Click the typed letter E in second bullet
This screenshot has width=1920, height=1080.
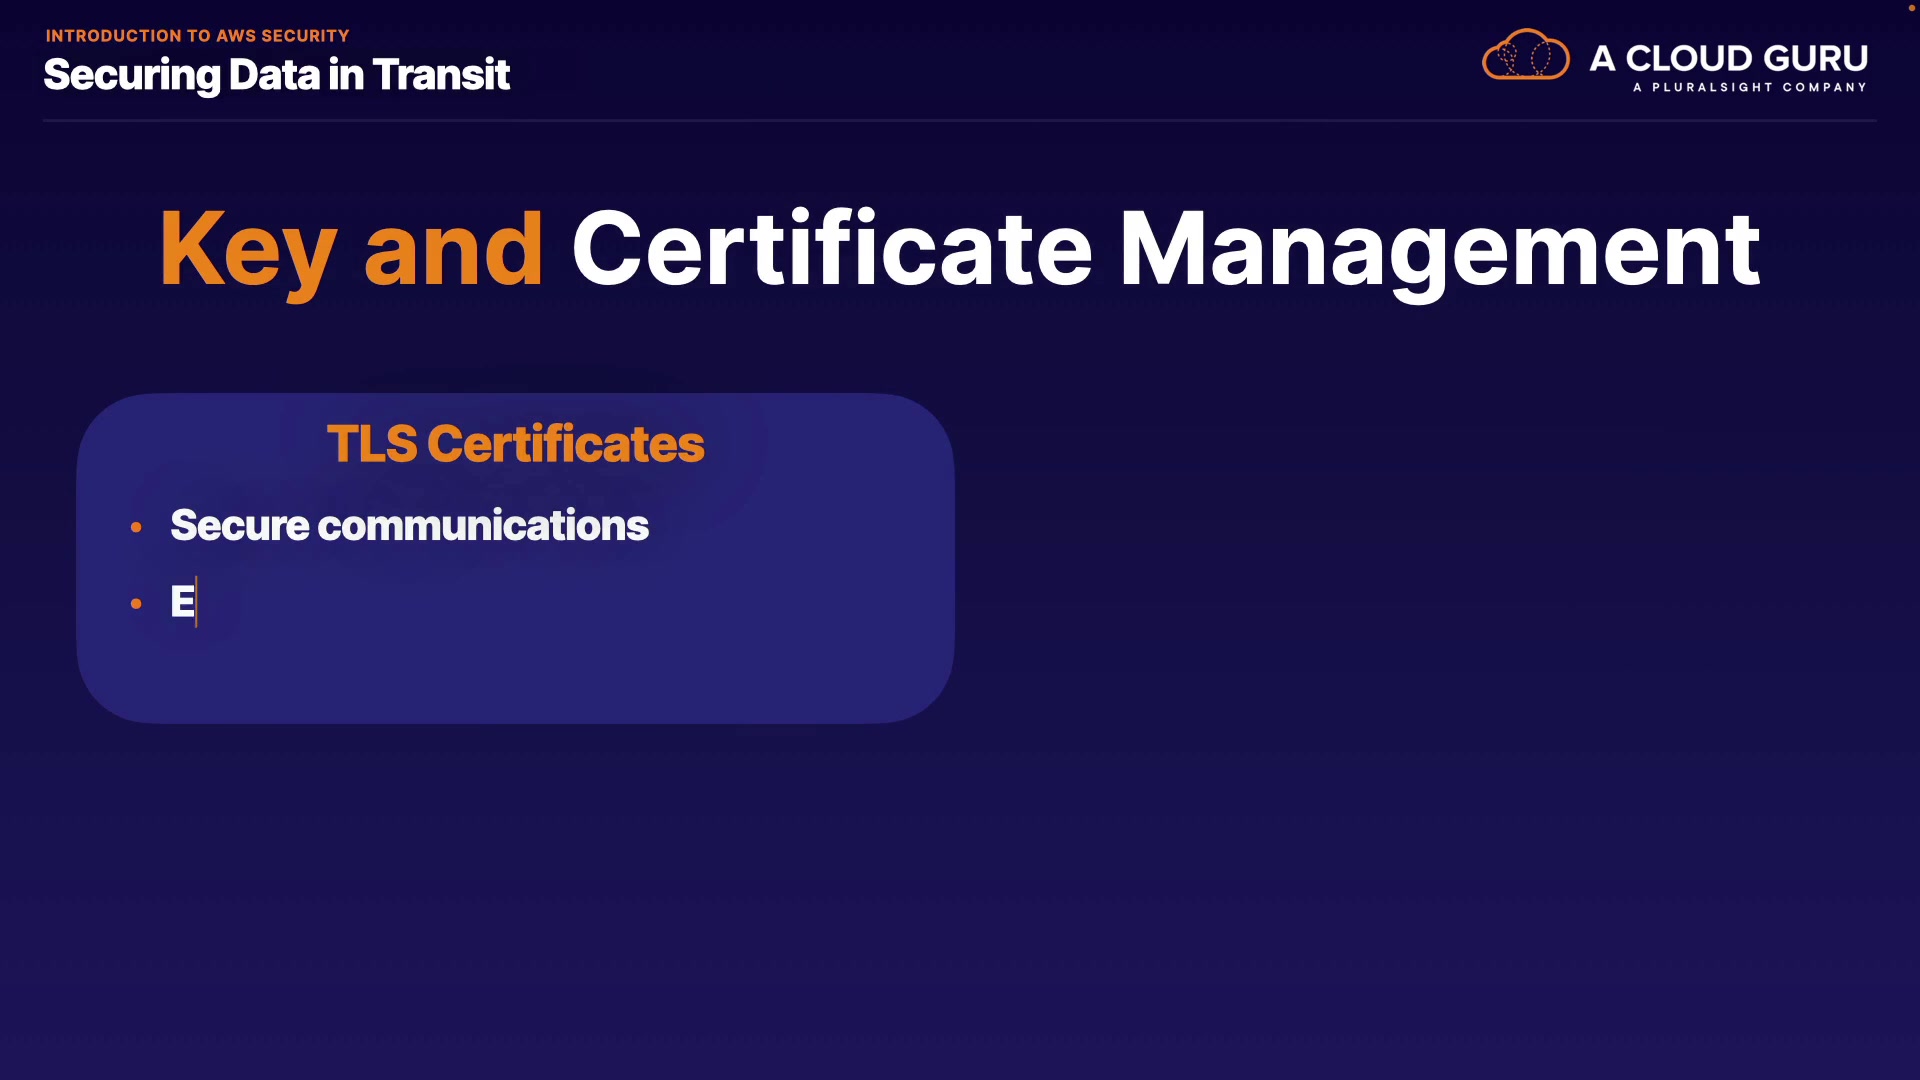[x=182, y=602]
